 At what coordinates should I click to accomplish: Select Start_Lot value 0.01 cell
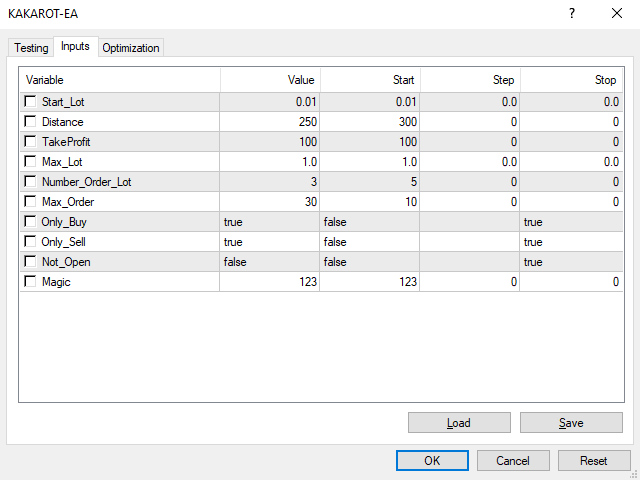270,102
